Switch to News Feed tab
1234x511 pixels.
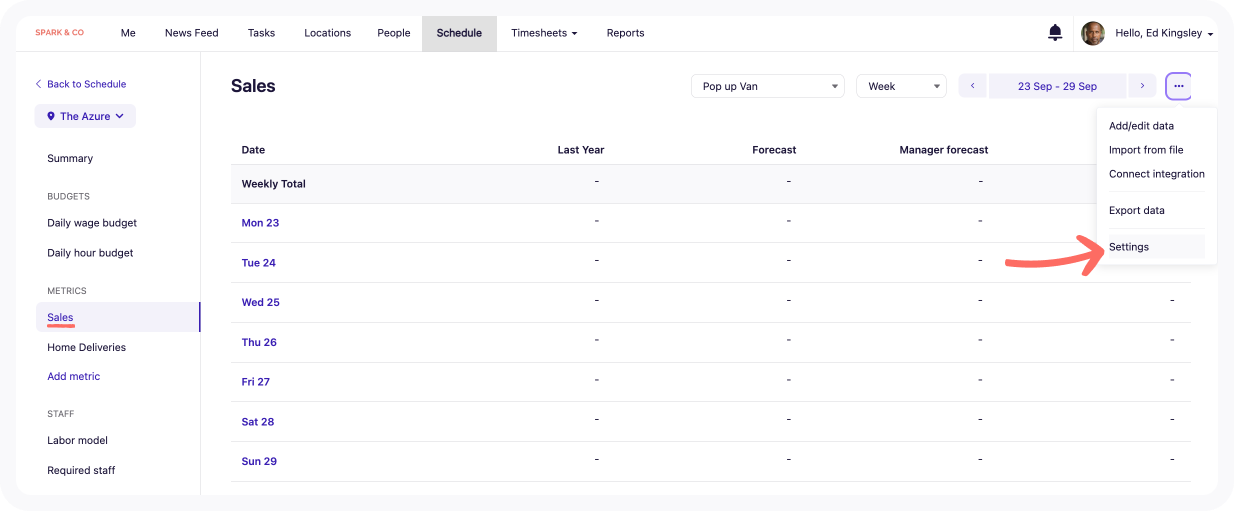(x=191, y=33)
